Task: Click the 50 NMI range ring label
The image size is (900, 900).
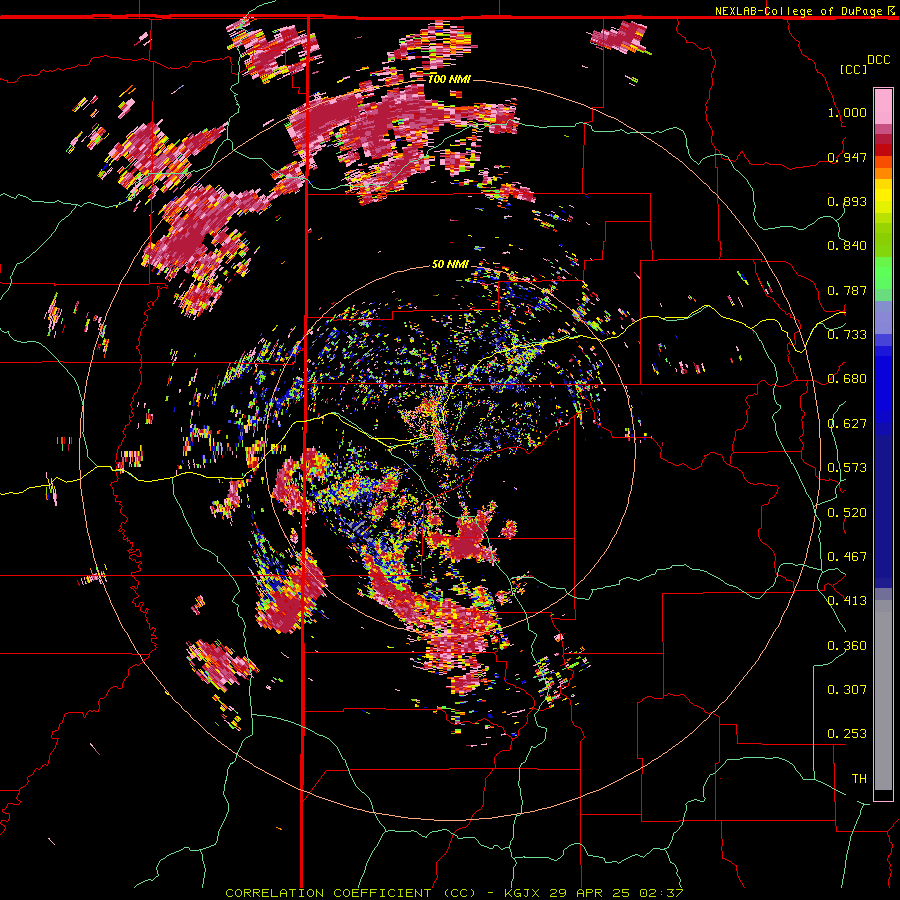Action: [x=450, y=265]
